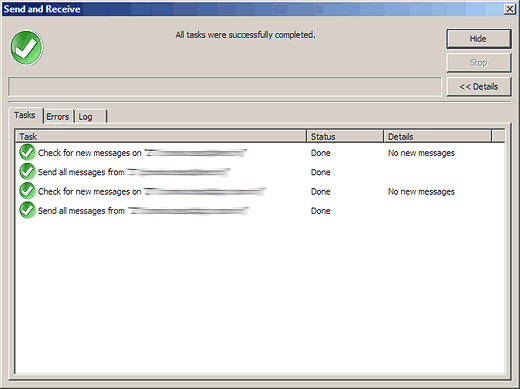Select the Tasks tab
The image size is (520, 389).
(x=25, y=115)
